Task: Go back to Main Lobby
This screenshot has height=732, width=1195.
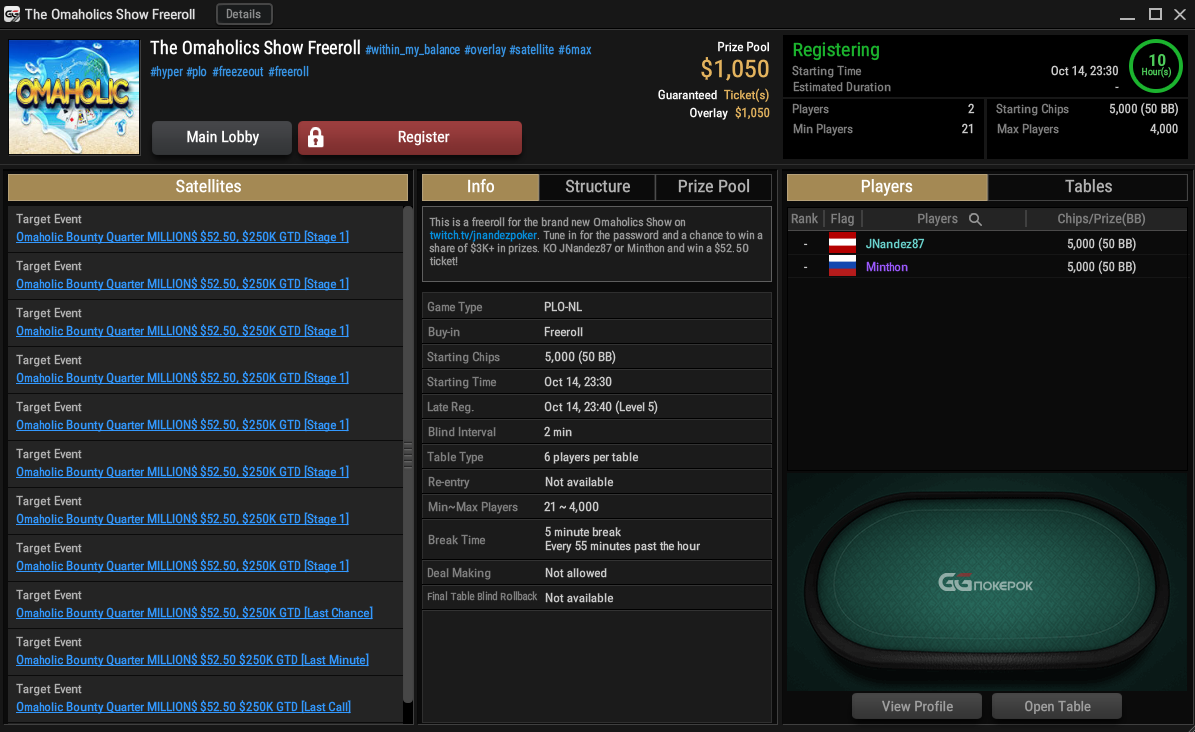Action: pyautogui.click(x=222, y=137)
